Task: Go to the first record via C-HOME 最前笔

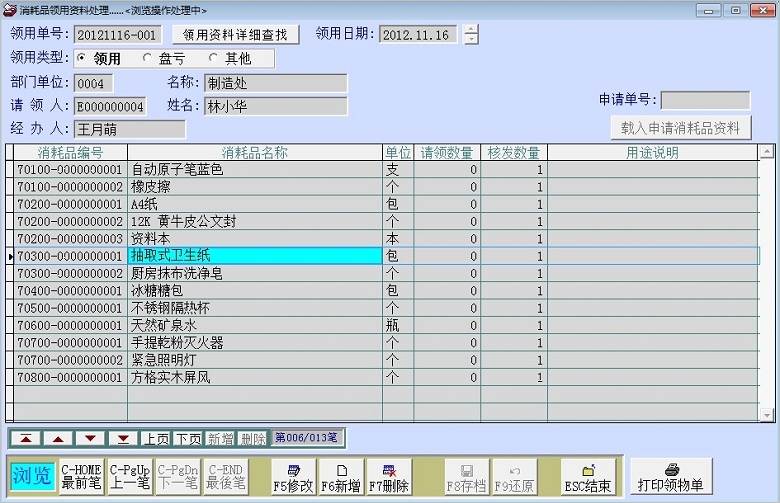Action: (81, 477)
